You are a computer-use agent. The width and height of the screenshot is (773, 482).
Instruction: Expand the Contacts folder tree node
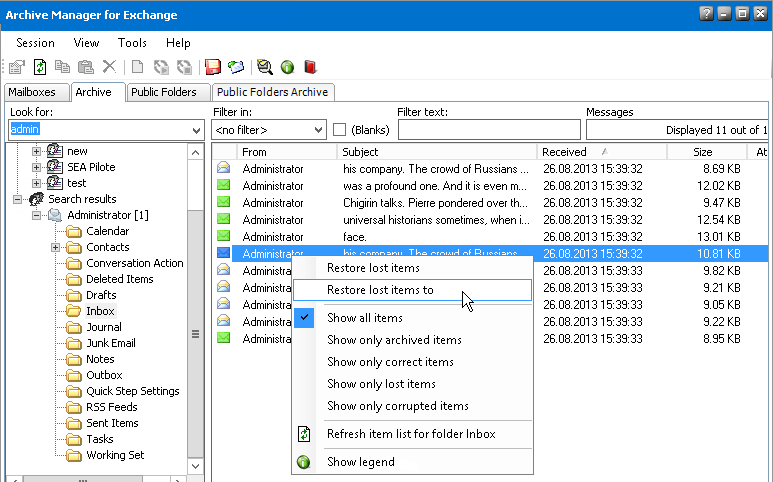pyautogui.click(x=55, y=247)
